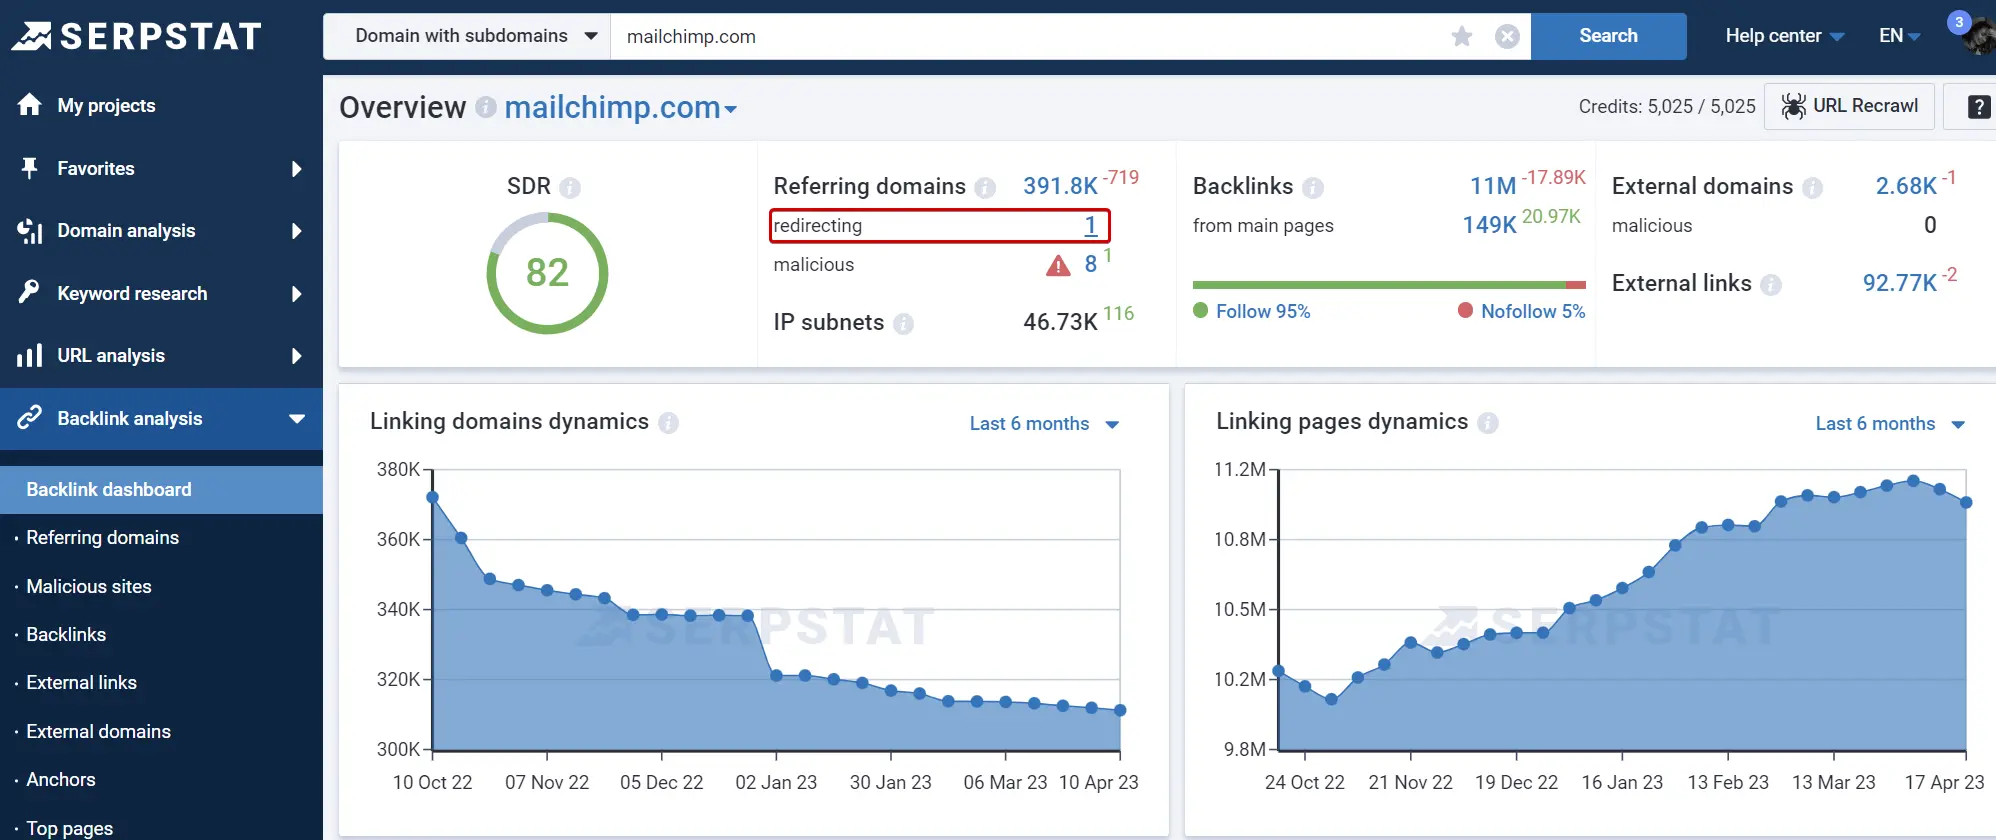The height and width of the screenshot is (840, 1996).
Task: Open External domains sidebar item
Action: point(98,732)
